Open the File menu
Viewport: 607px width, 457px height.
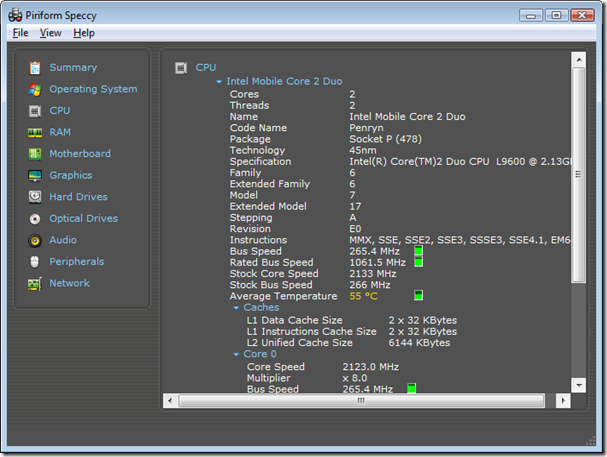coord(21,33)
